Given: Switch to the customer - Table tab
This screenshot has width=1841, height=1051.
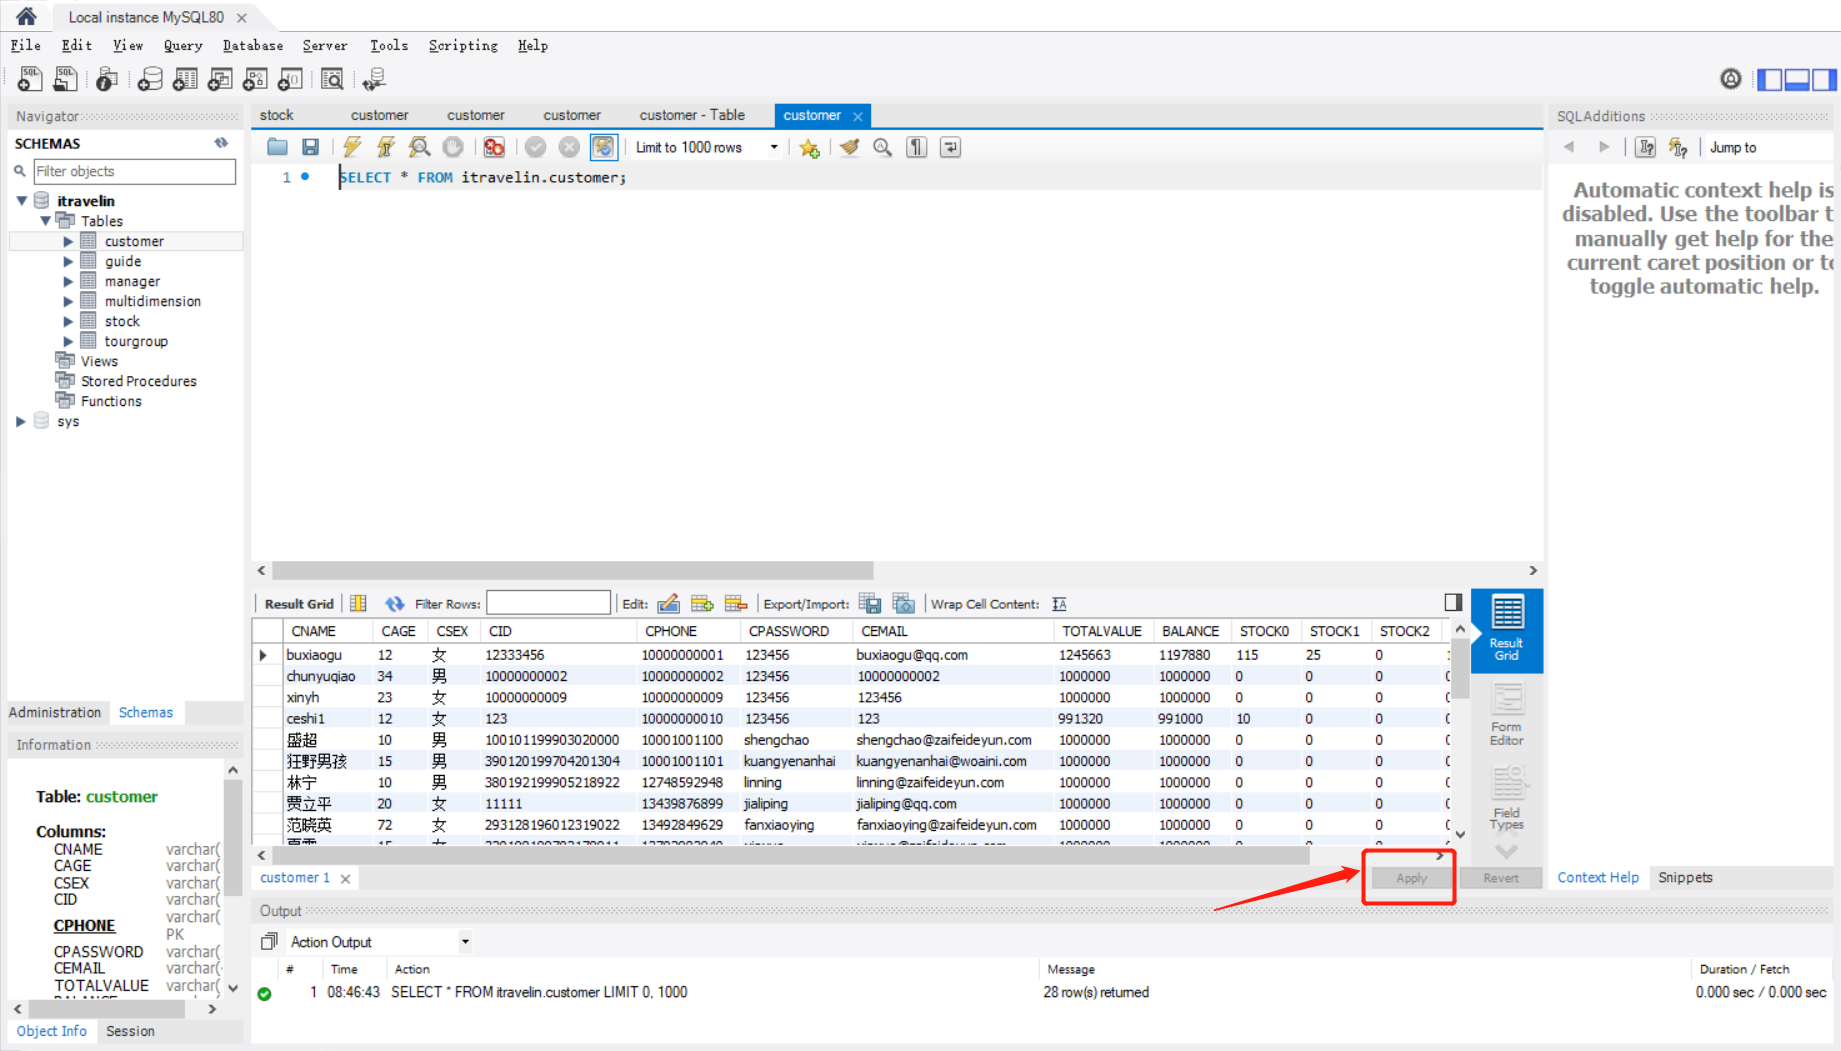Looking at the screenshot, I should coord(692,115).
